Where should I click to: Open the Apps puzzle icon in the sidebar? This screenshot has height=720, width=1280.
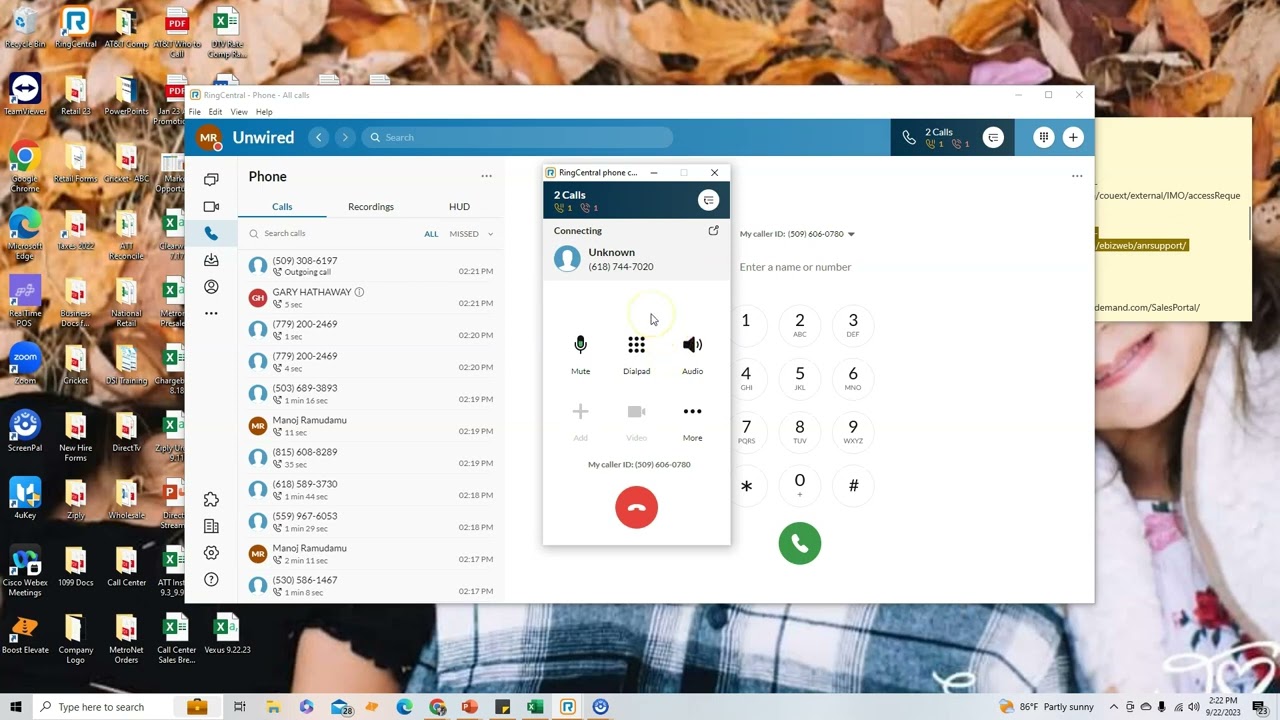point(211,500)
